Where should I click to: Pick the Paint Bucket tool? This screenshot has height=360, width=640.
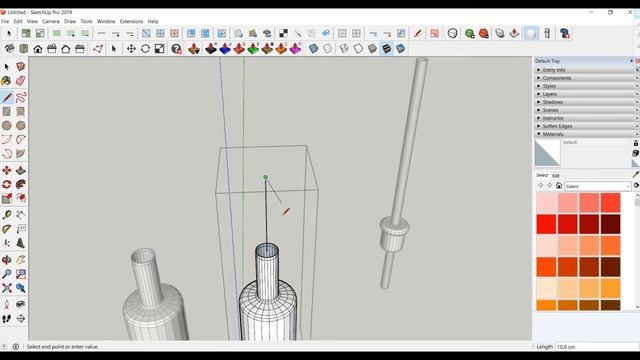pos(7,80)
